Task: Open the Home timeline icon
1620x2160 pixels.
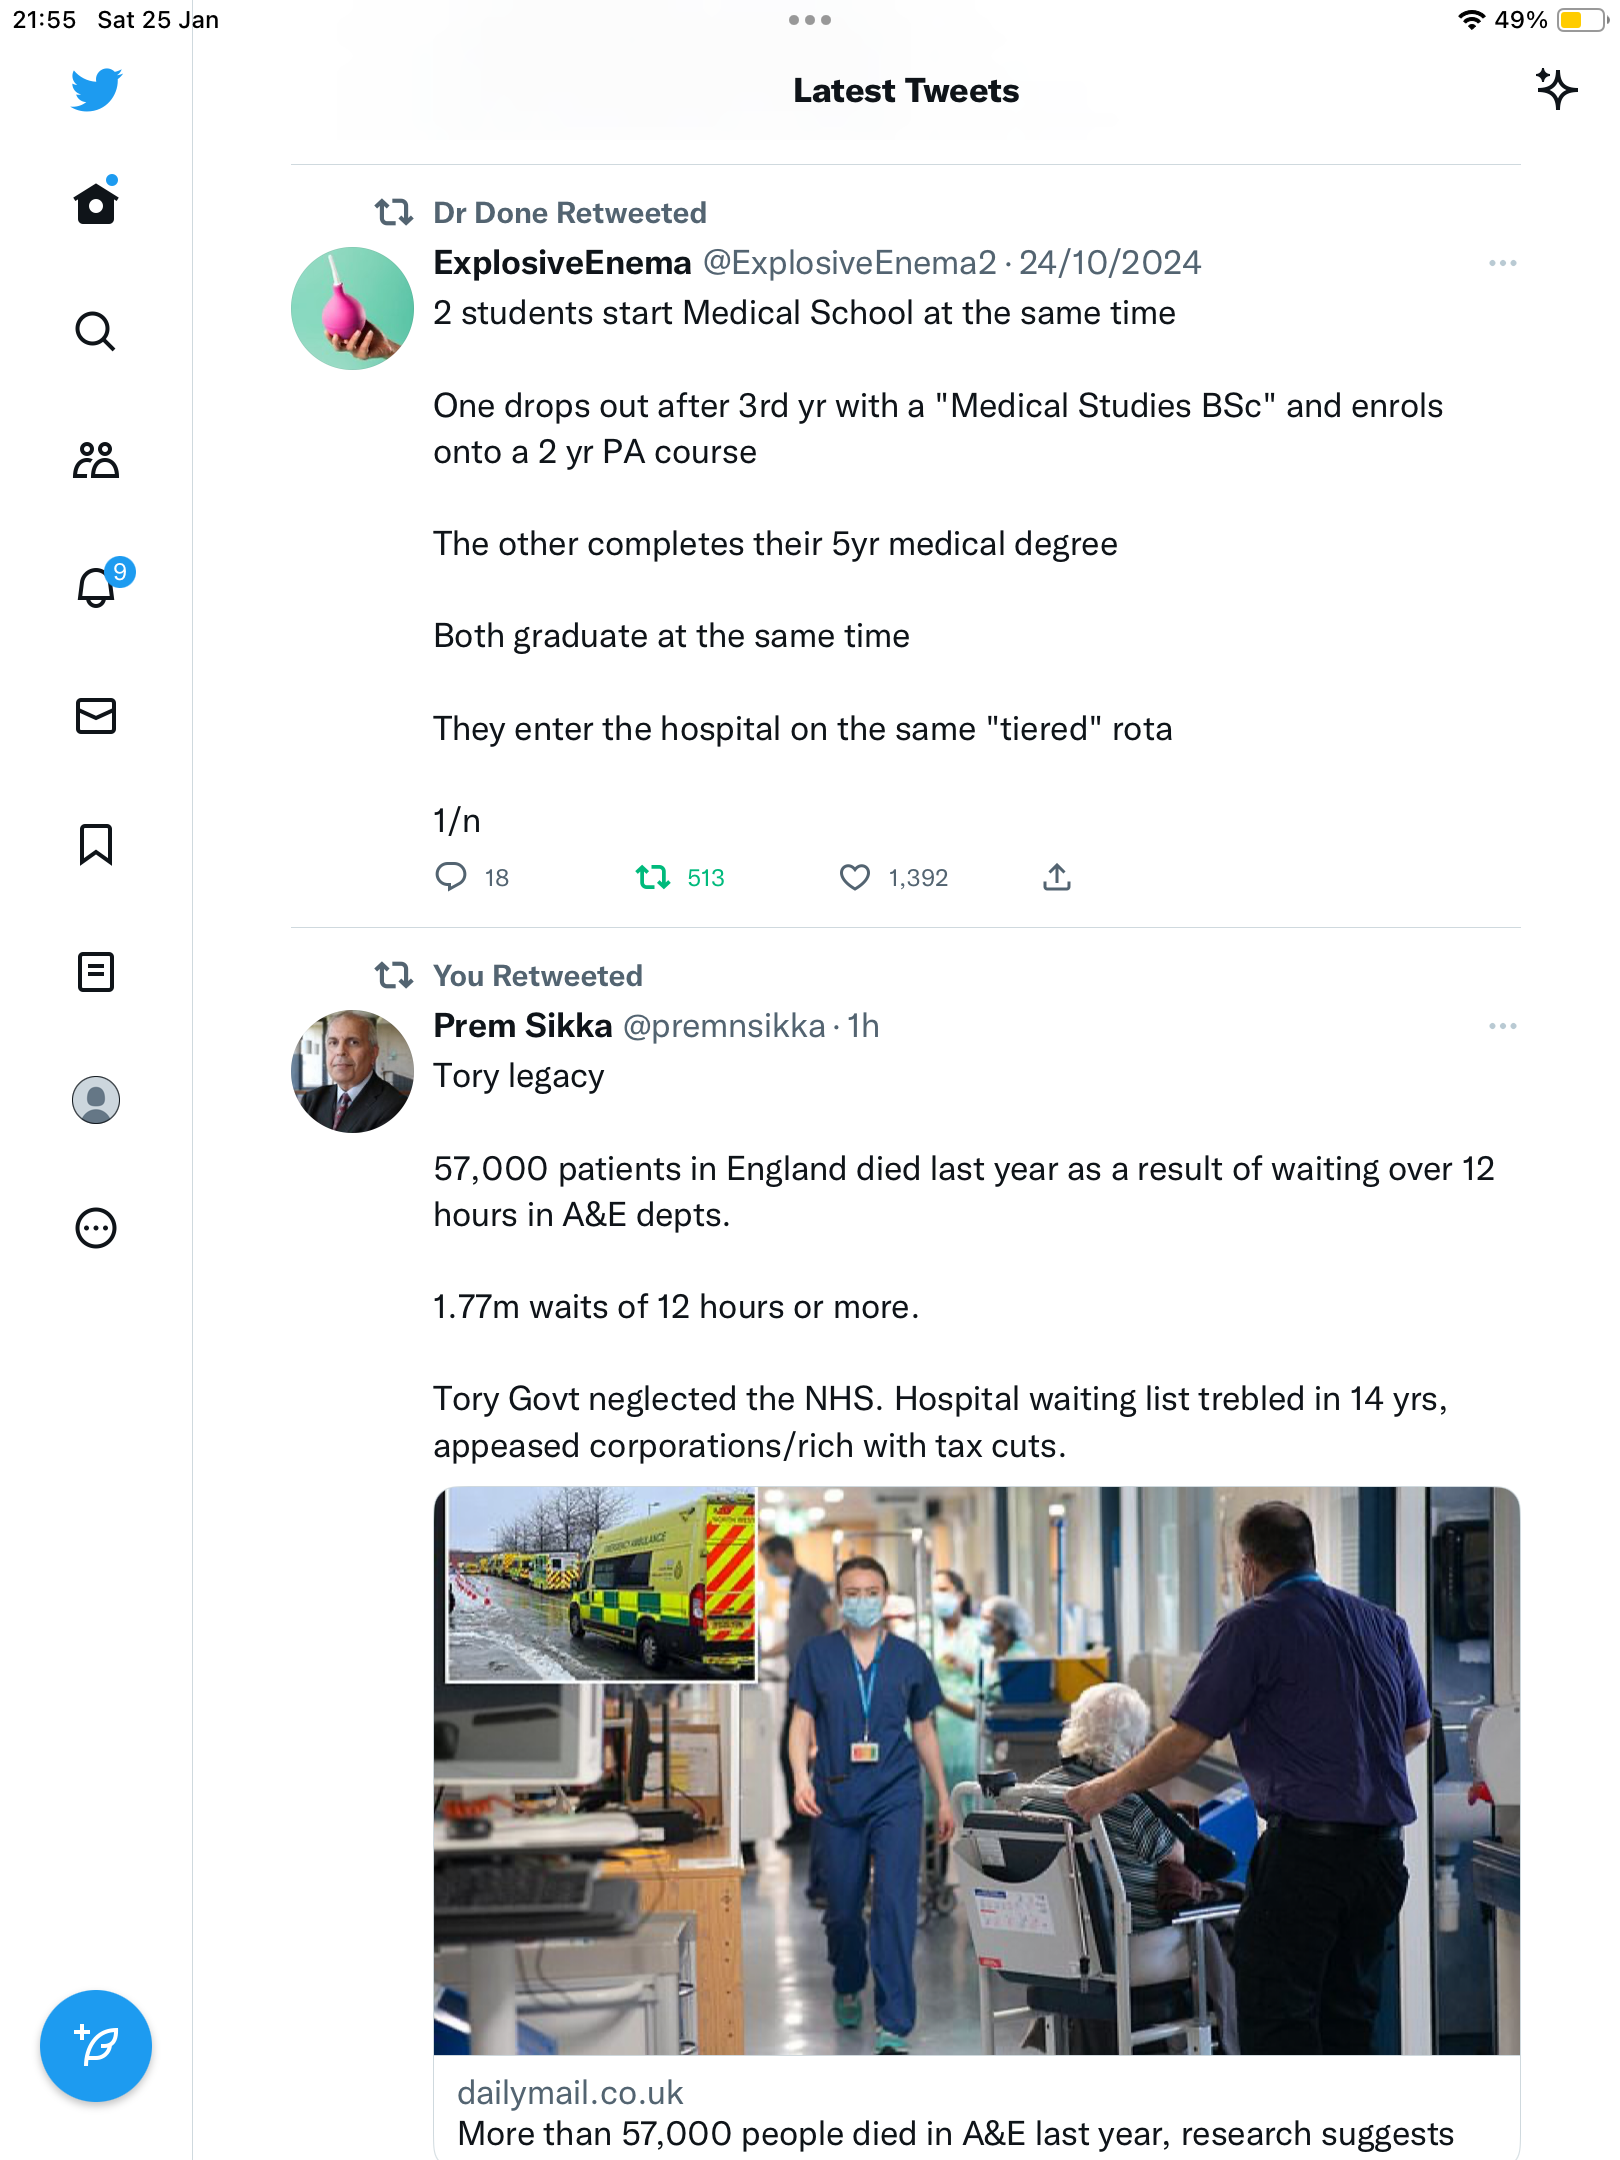Action: [x=96, y=203]
